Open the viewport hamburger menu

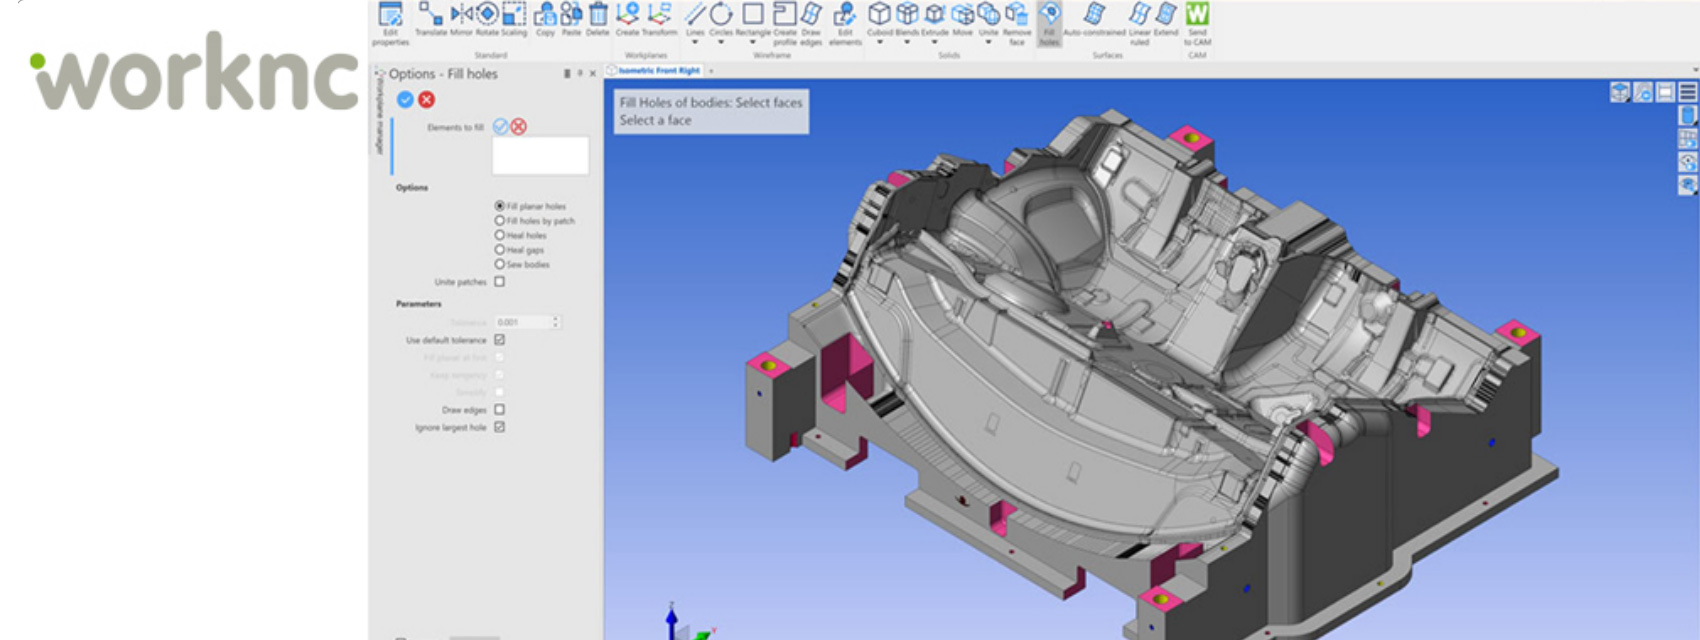tap(1688, 92)
